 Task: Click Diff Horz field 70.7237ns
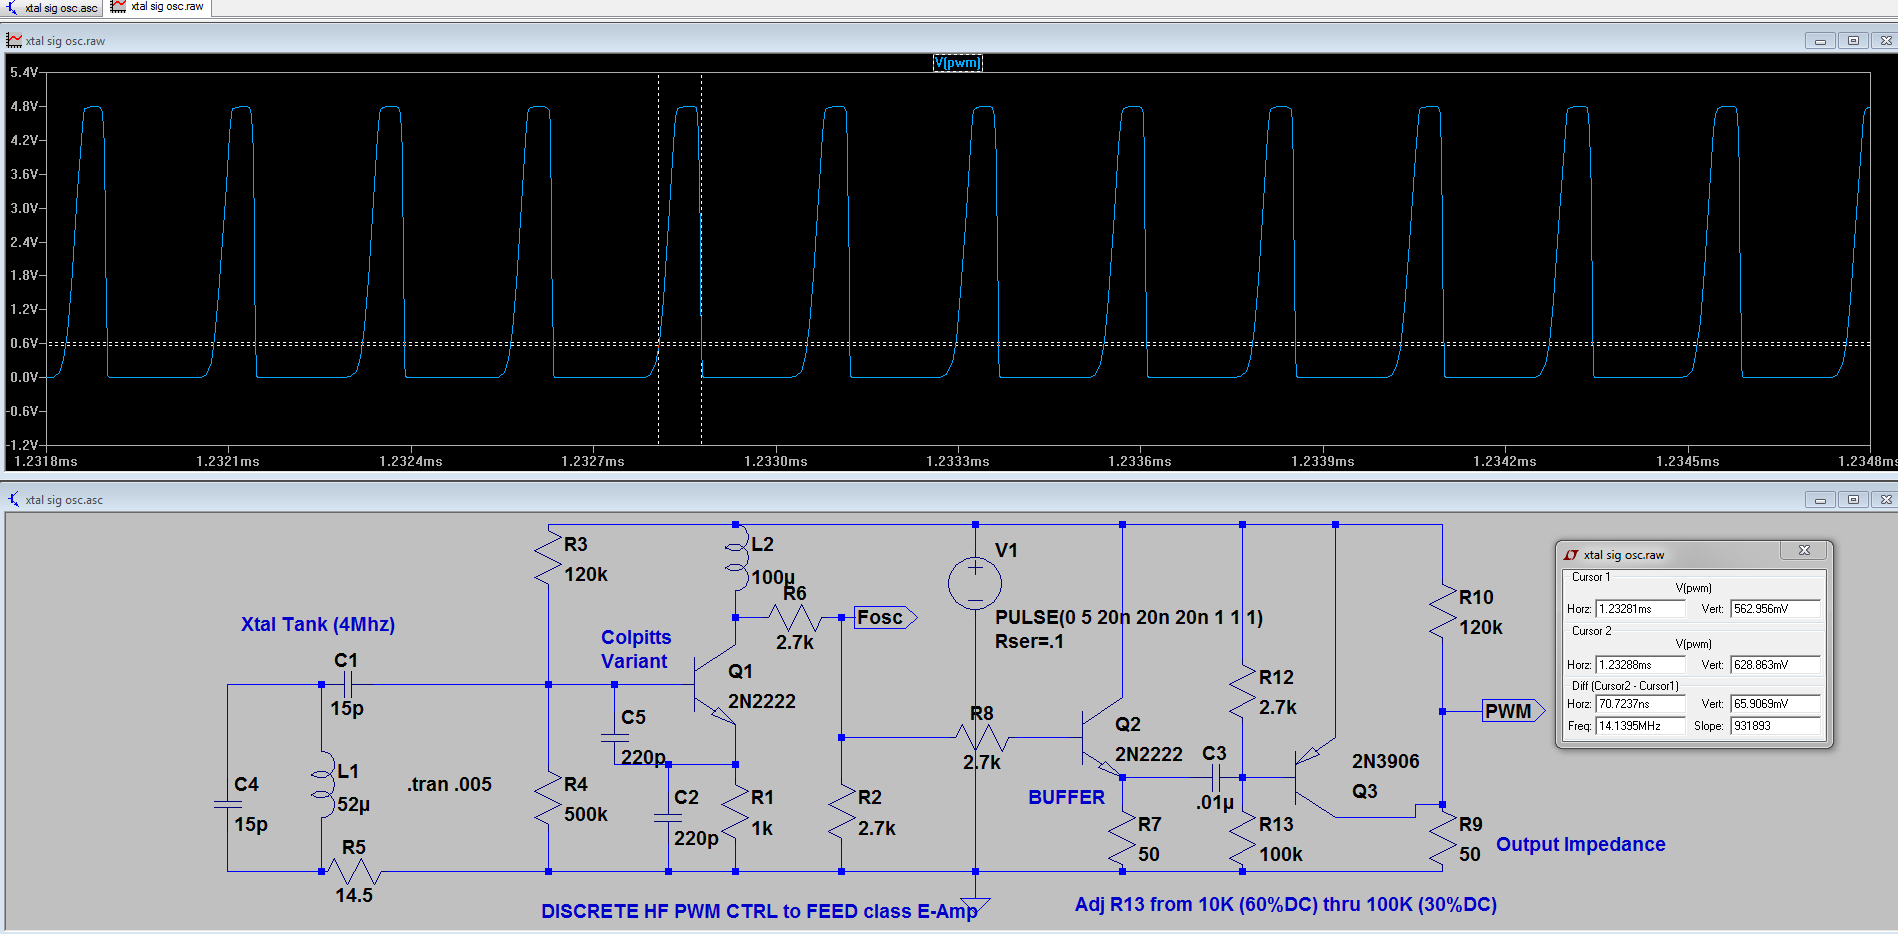tap(1640, 704)
